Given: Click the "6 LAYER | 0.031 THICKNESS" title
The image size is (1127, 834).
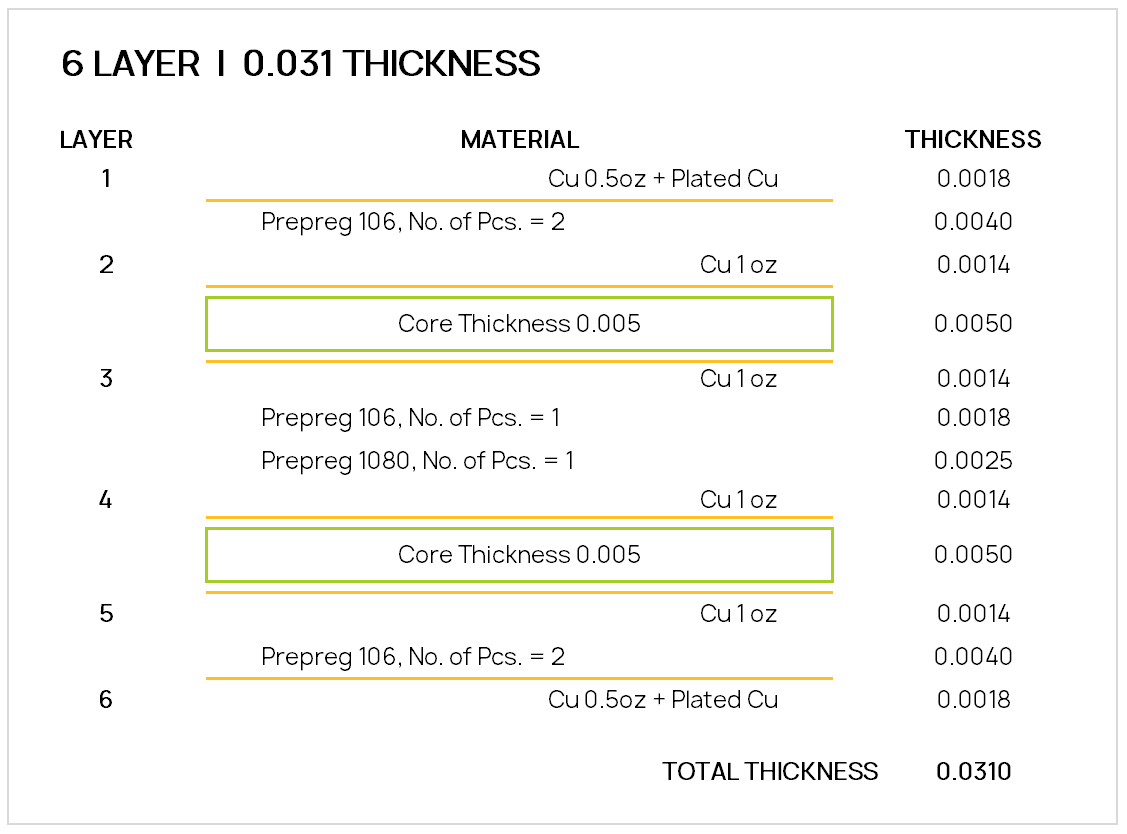Looking at the screenshot, I should pyautogui.click(x=301, y=64).
